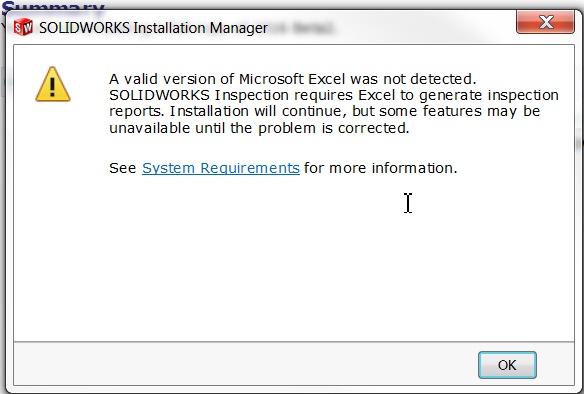Click the SOLIDWORKS Installation Manager title text

(153, 28)
